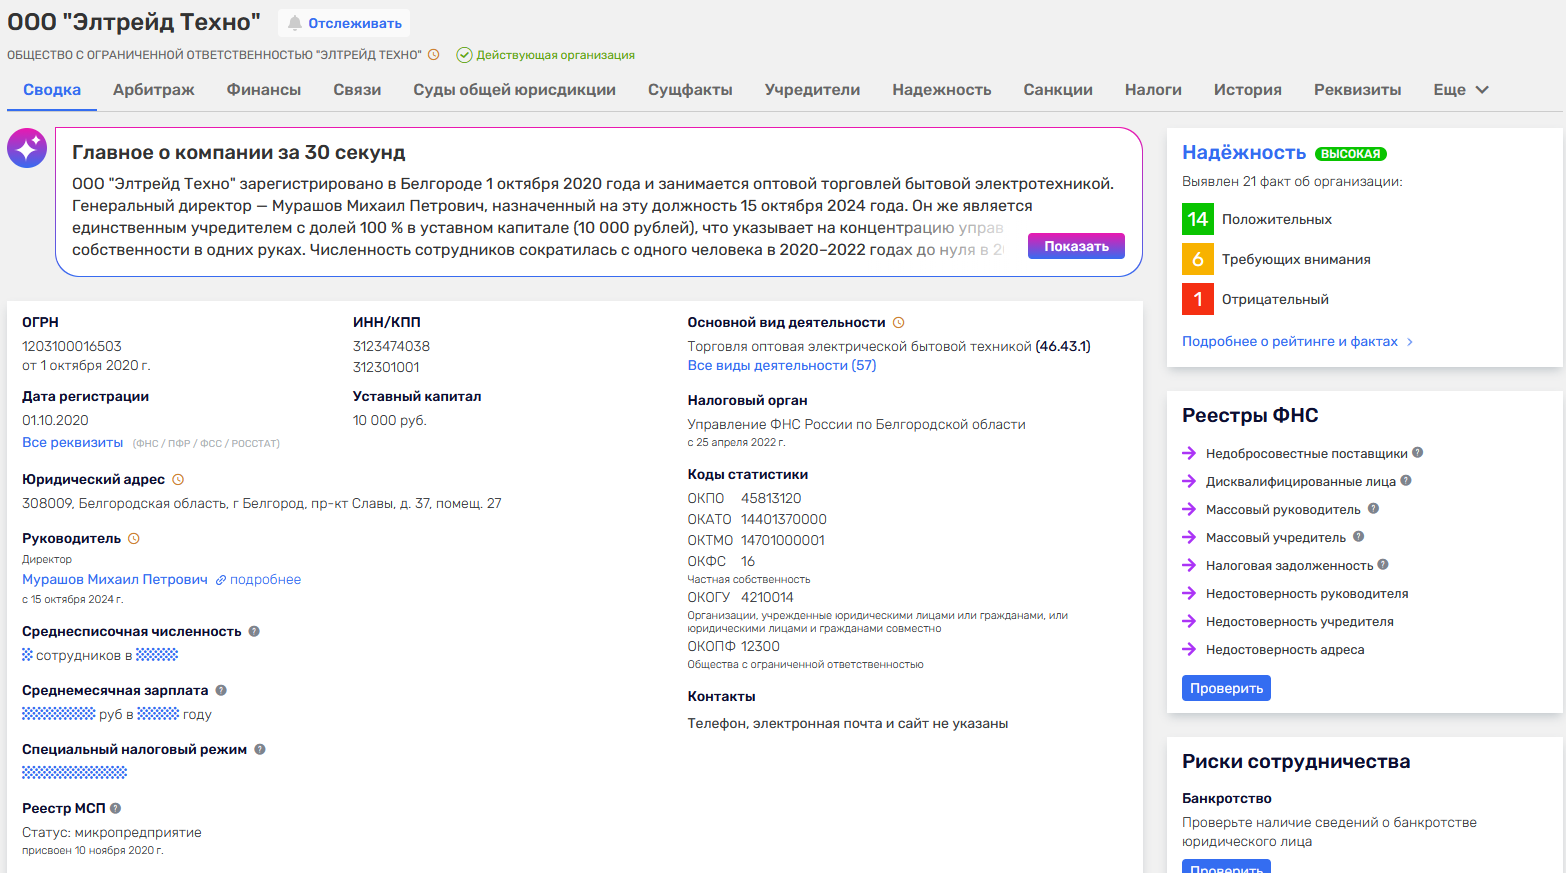Expand the Еще tab dropdown

[1461, 89]
